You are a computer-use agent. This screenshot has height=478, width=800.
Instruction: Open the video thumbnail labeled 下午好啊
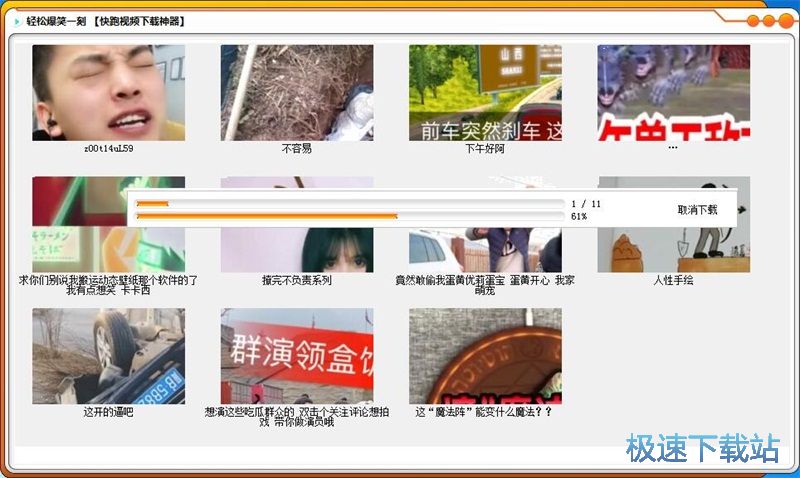(485, 93)
